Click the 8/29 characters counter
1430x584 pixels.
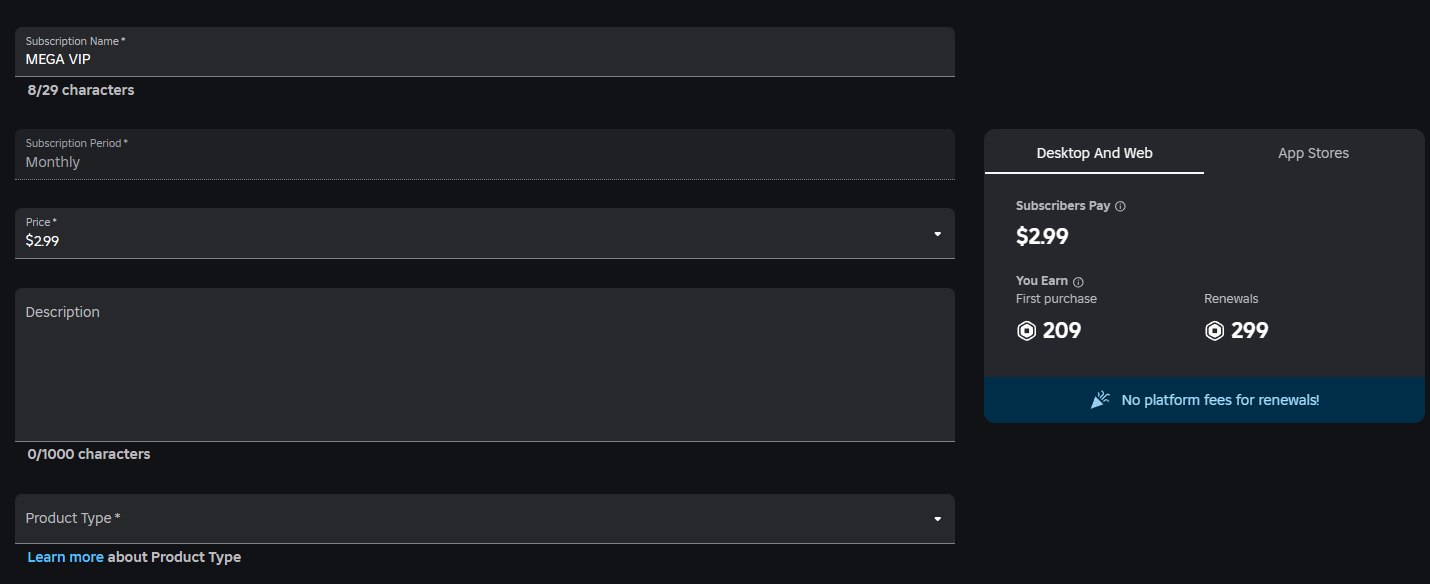[80, 89]
